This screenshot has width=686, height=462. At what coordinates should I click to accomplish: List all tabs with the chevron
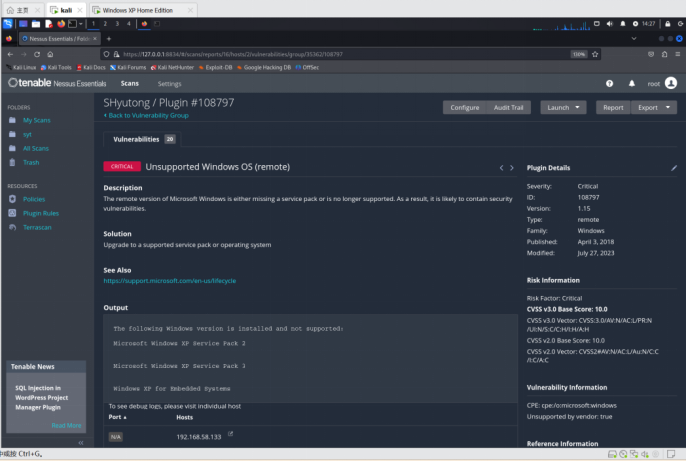(634, 38)
